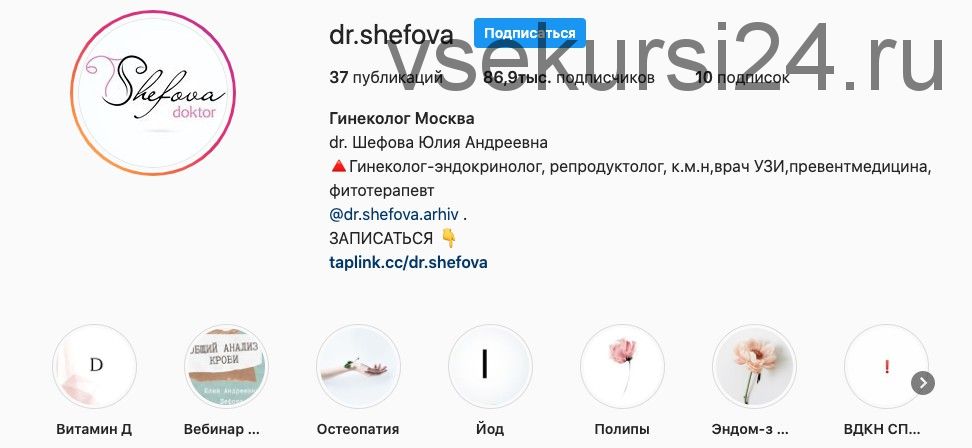View the 10 подписок following list
972x448 pixels.
(742, 78)
